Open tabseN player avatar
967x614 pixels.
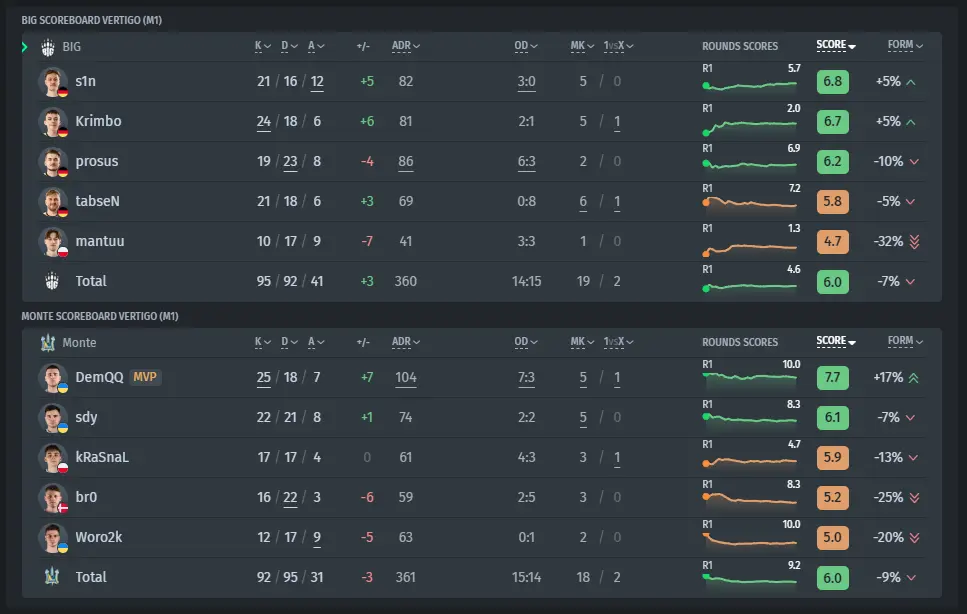coord(53,202)
